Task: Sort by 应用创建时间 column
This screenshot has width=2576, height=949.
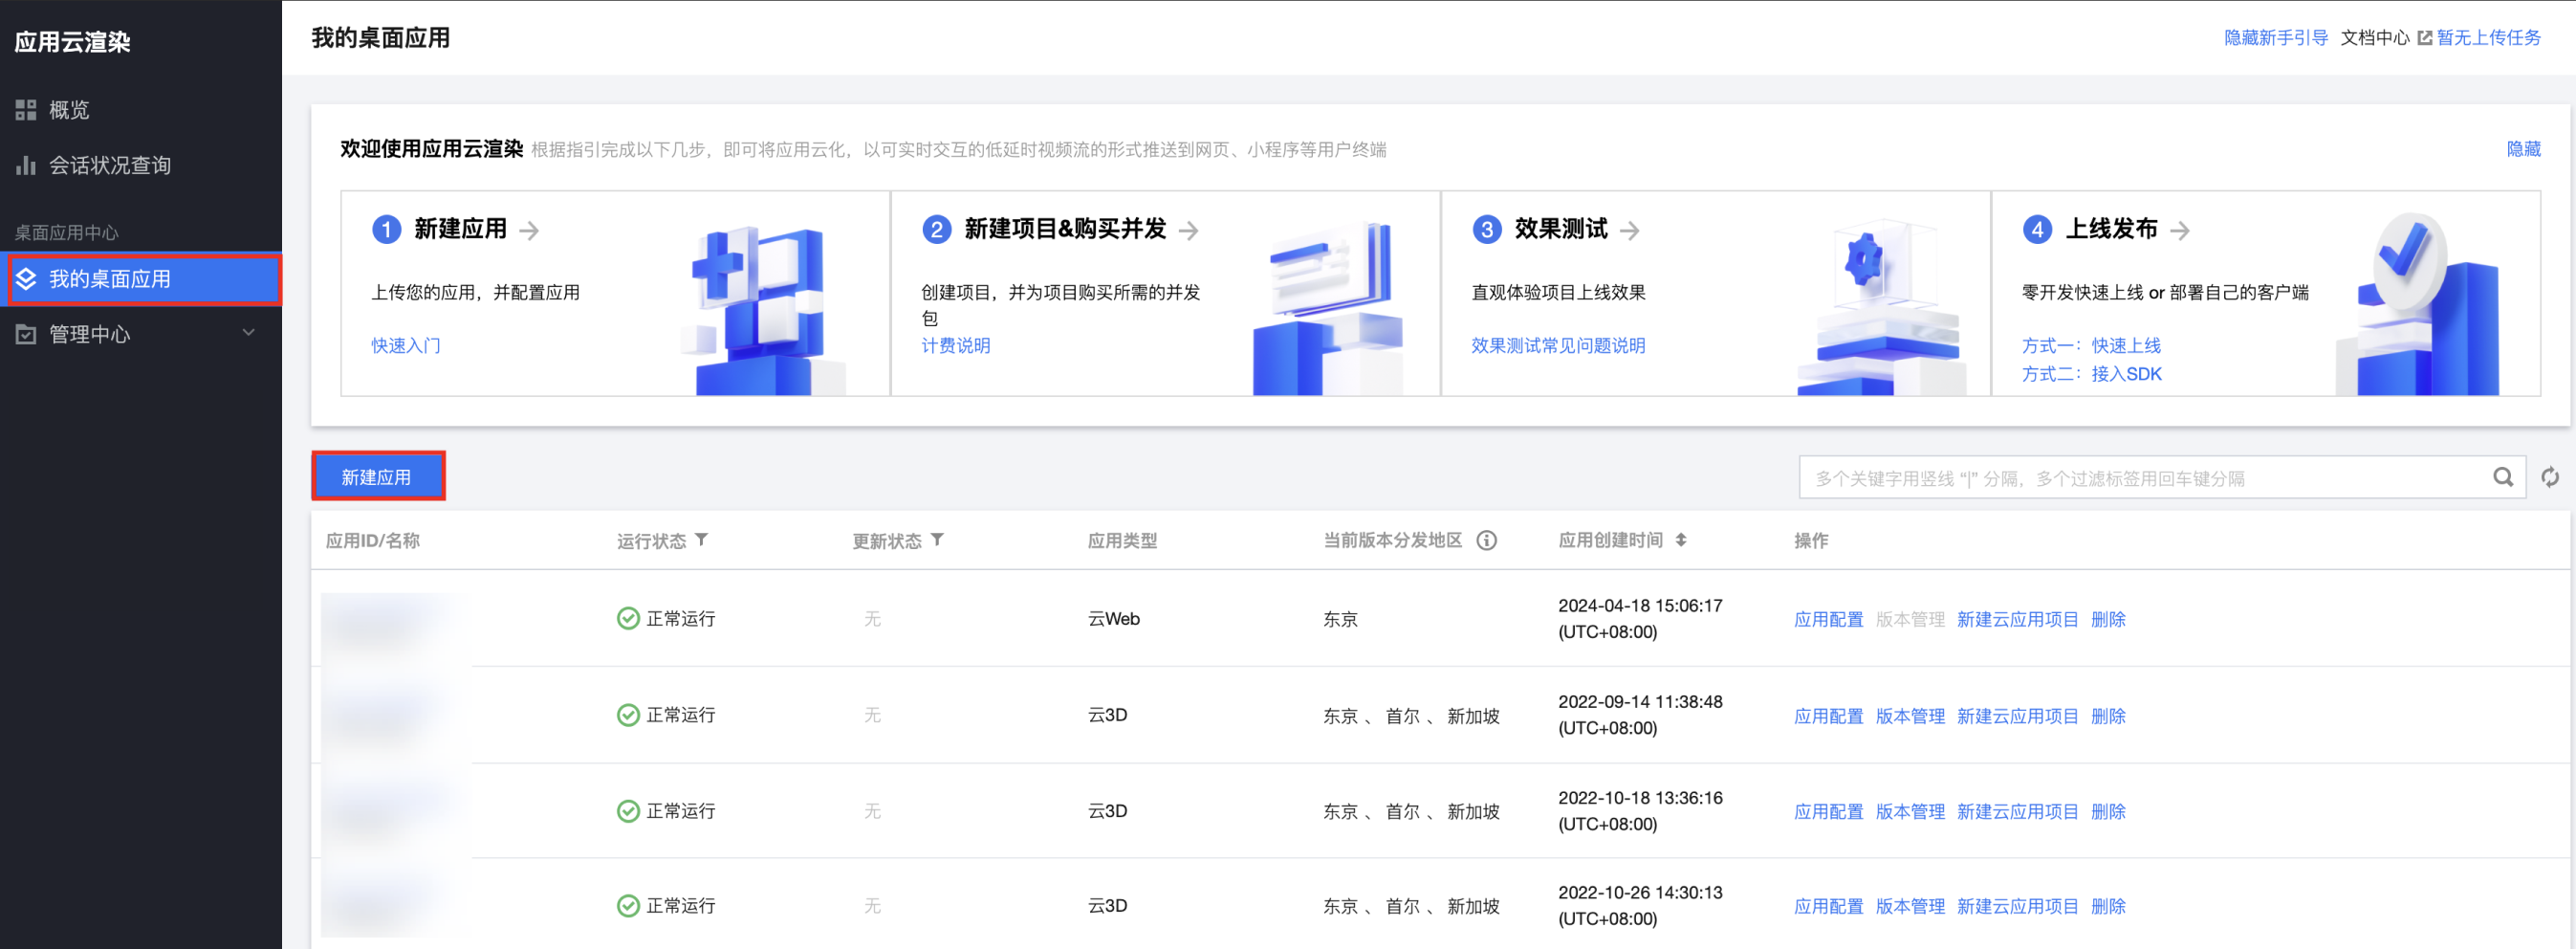Action: click(x=1681, y=540)
